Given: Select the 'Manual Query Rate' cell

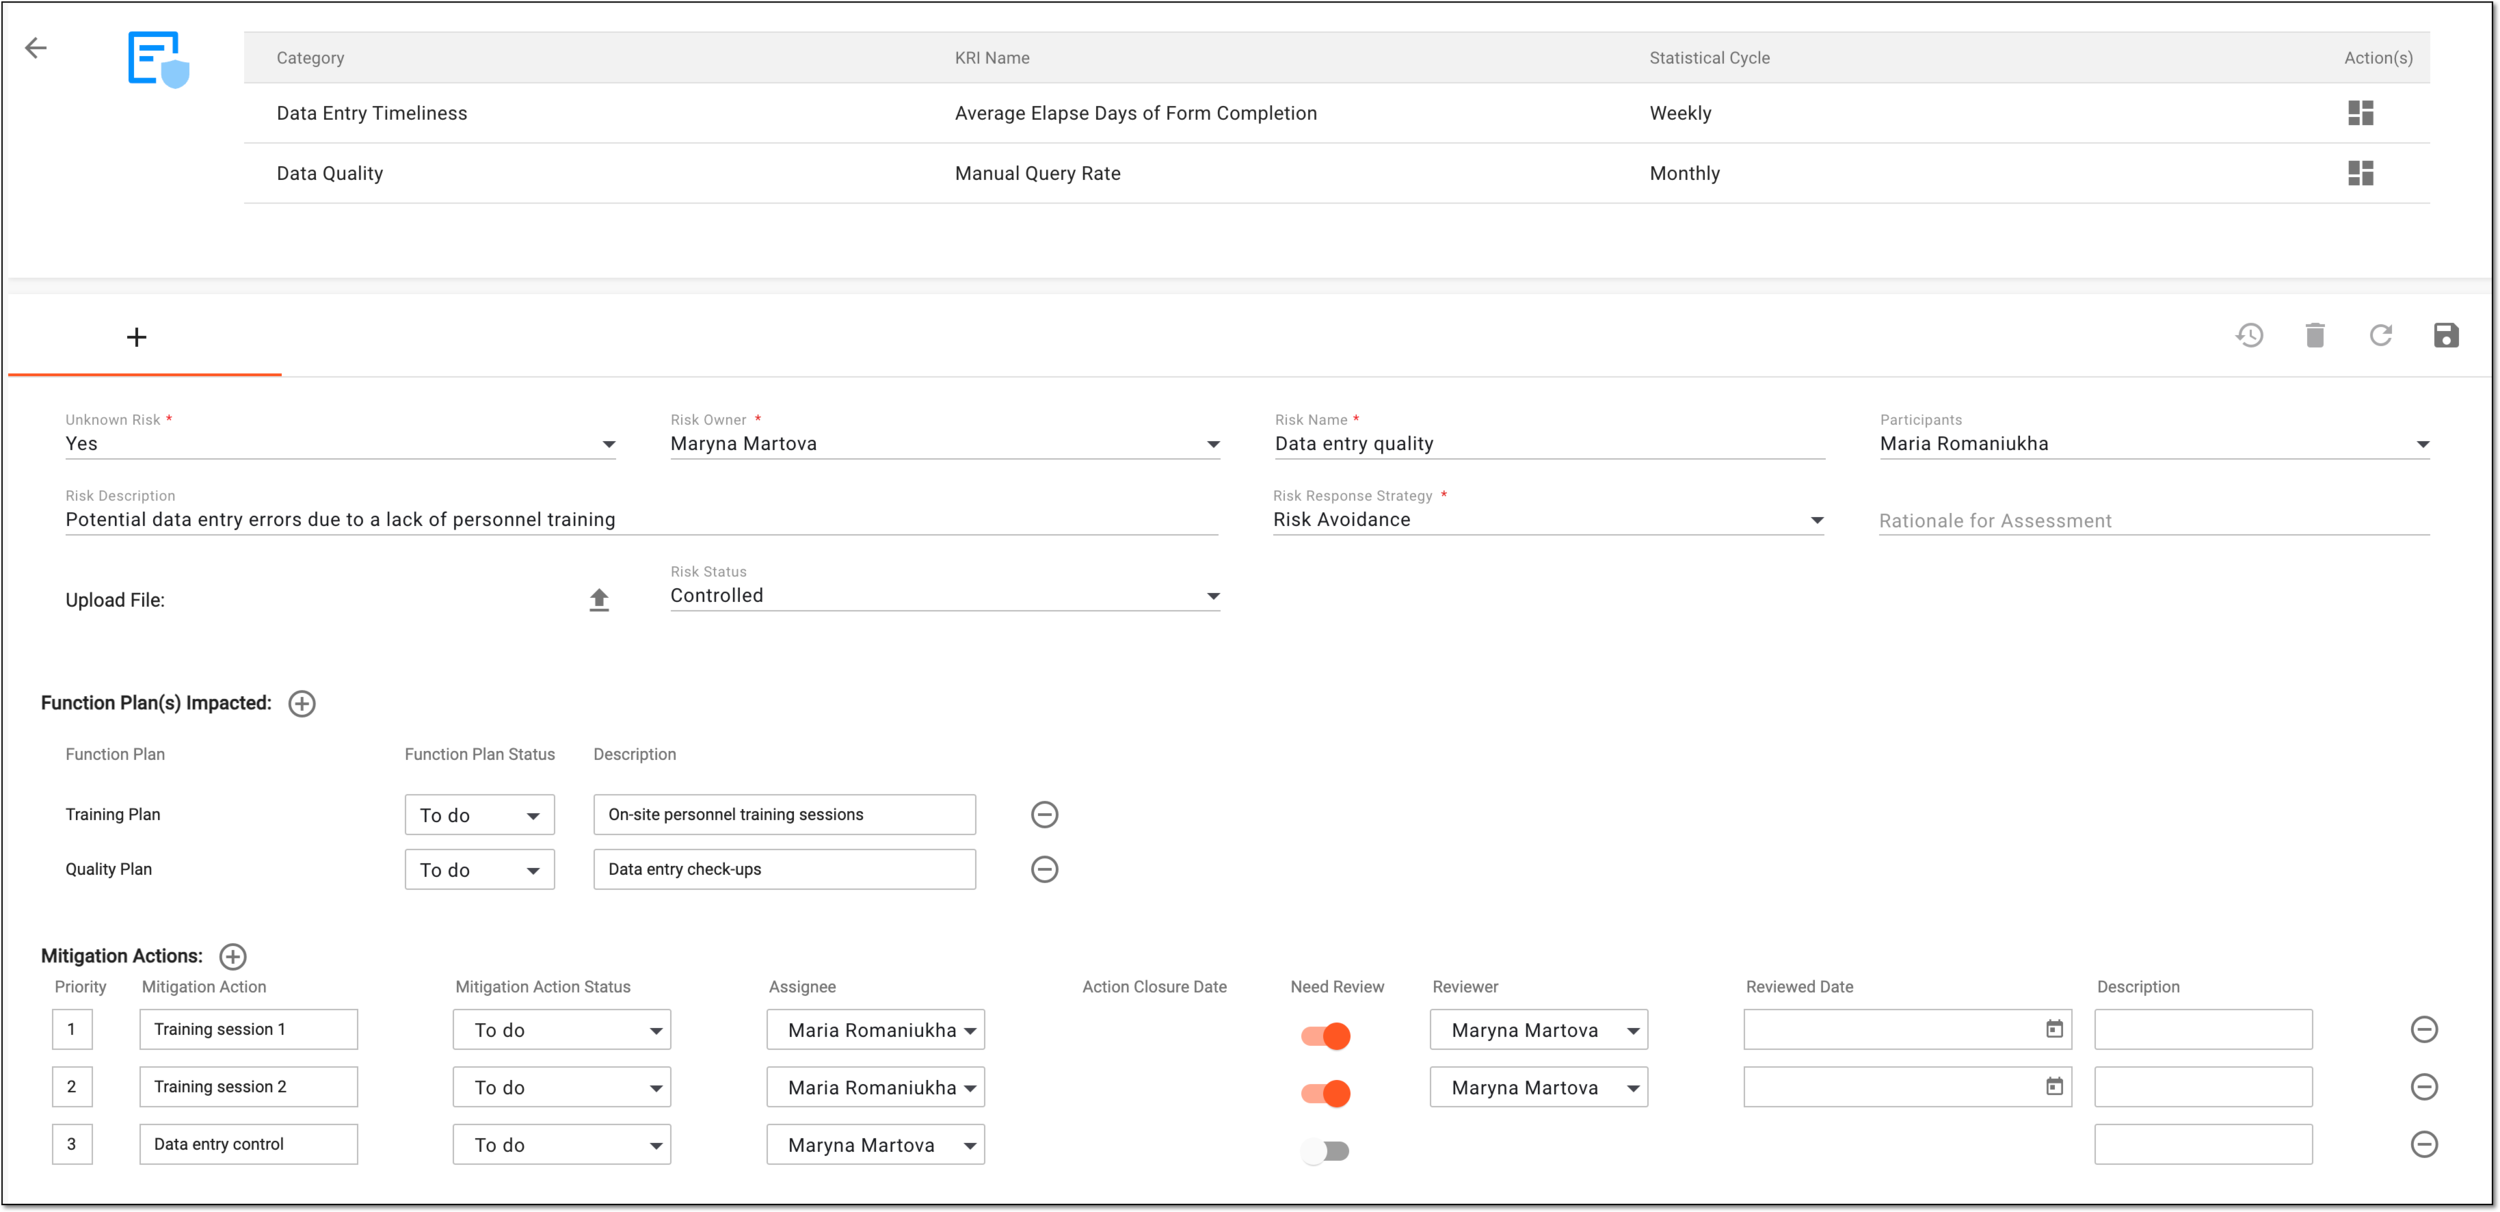Looking at the screenshot, I should tap(1038, 173).
